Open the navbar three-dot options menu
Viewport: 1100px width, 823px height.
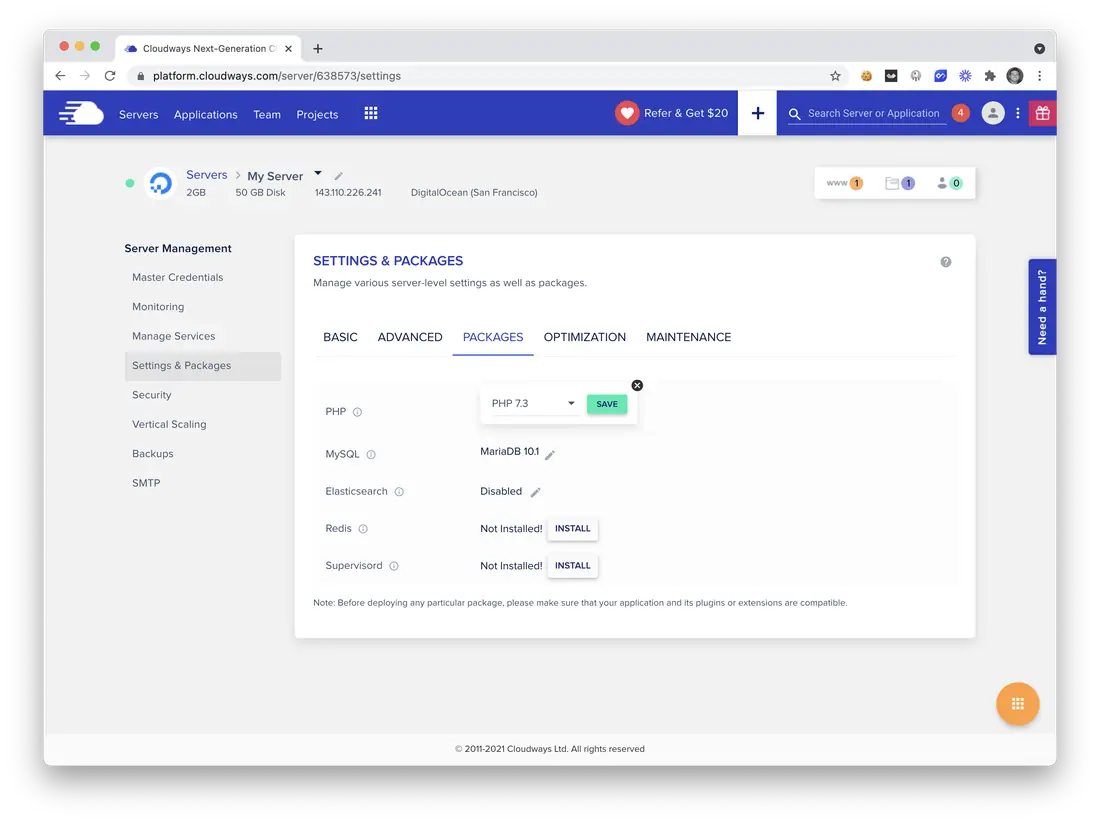1017,113
